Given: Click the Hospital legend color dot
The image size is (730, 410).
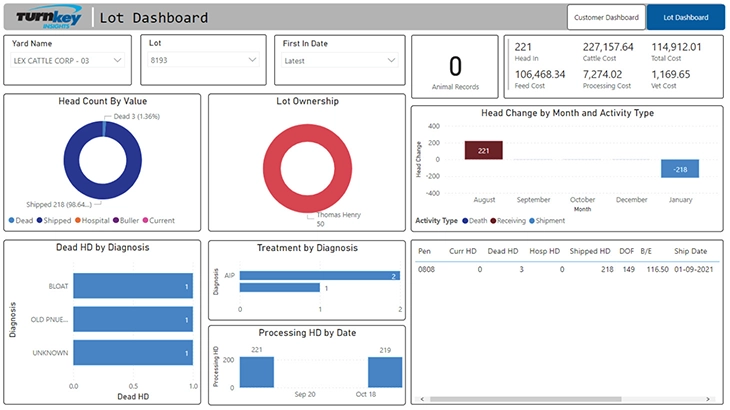Looking at the screenshot, I should coord(78,220).
